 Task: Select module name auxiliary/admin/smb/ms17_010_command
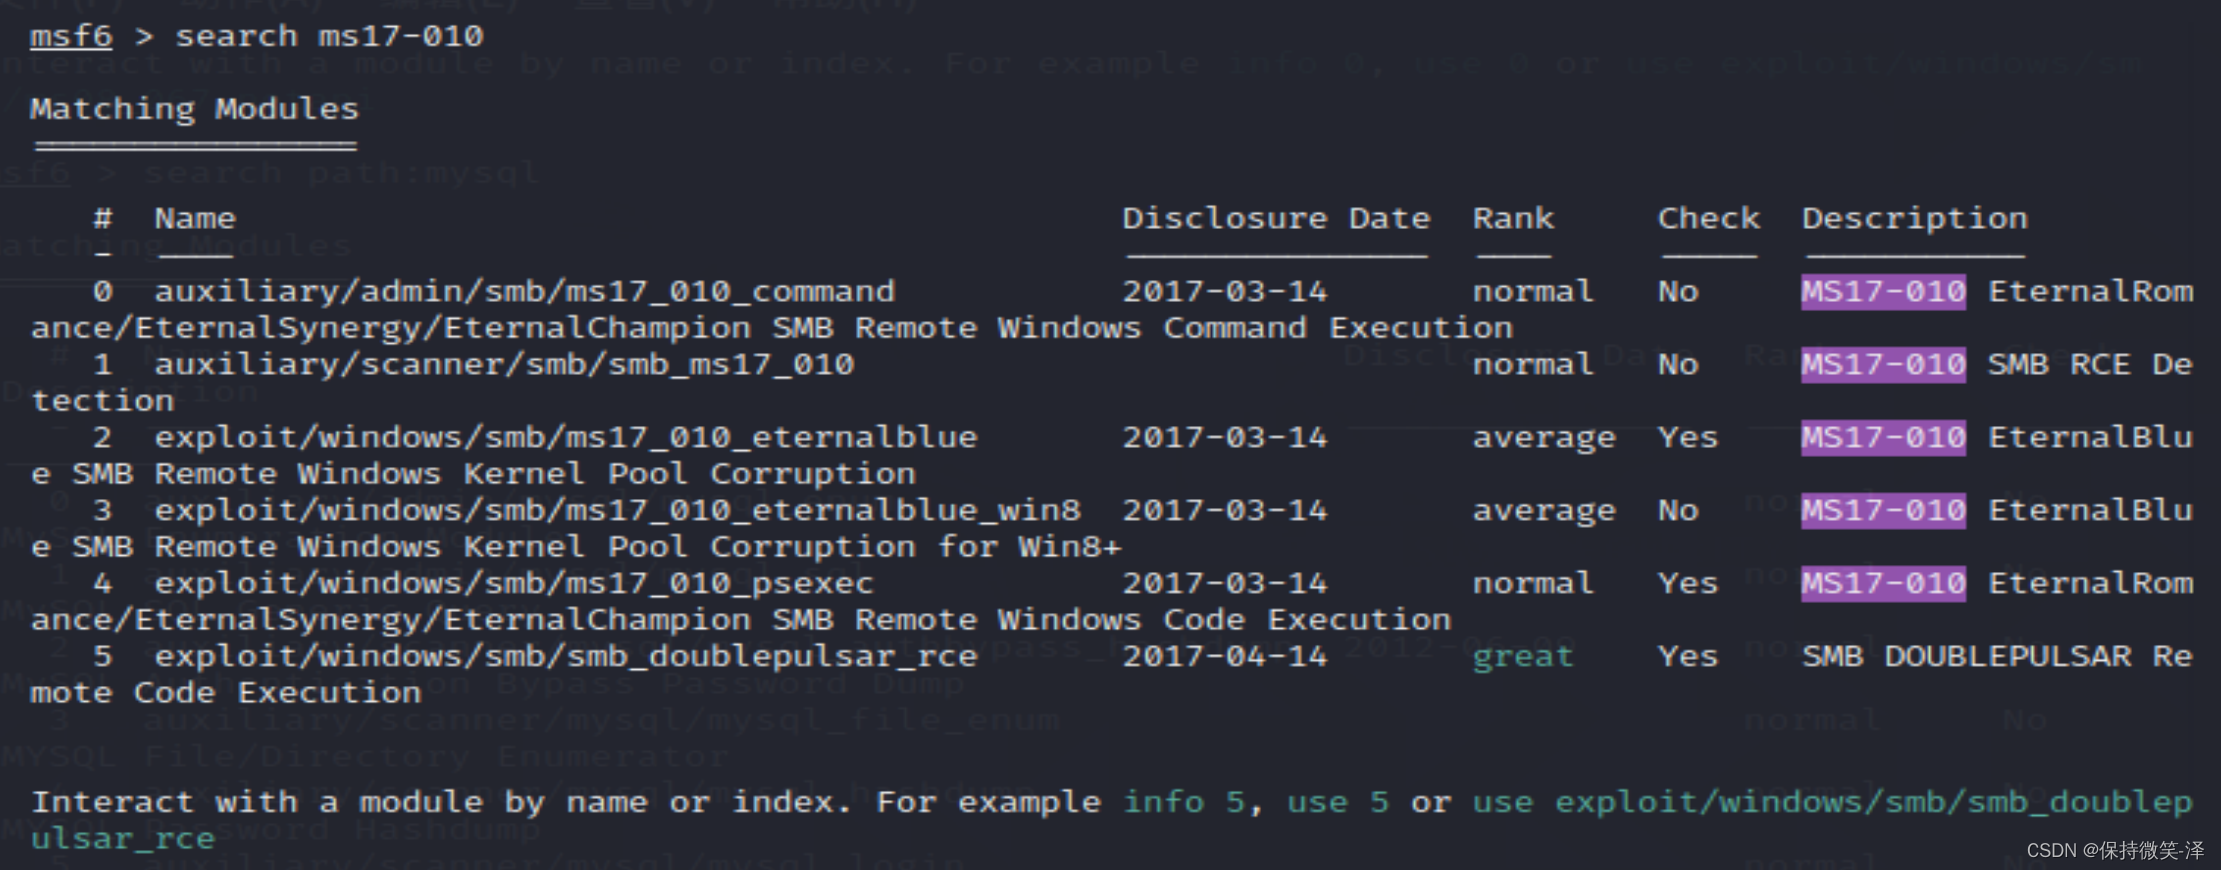[x=524, y=291]
